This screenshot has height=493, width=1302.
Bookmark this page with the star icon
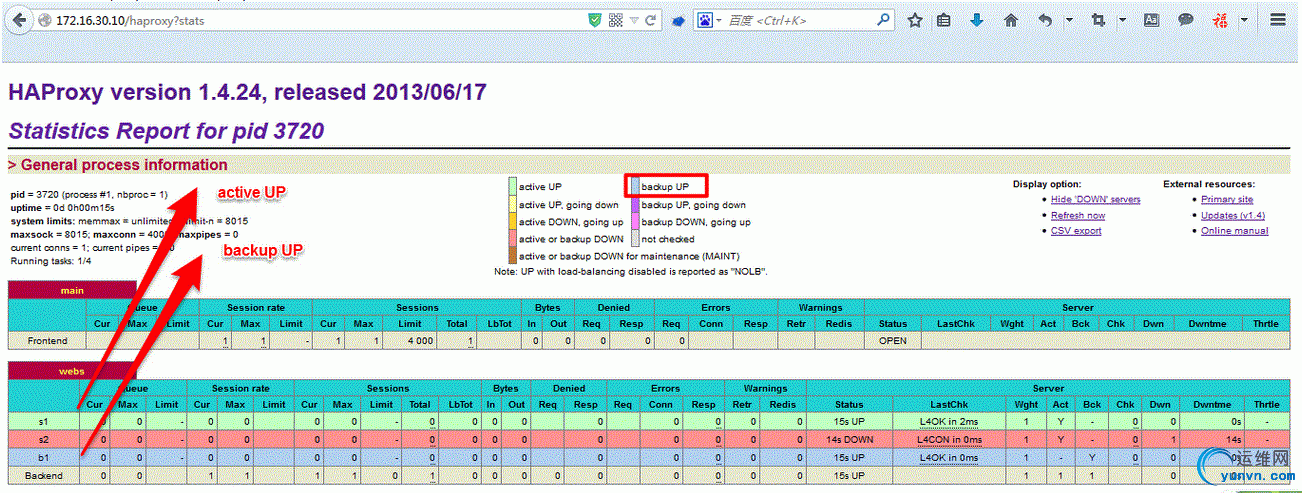(915, 20)
